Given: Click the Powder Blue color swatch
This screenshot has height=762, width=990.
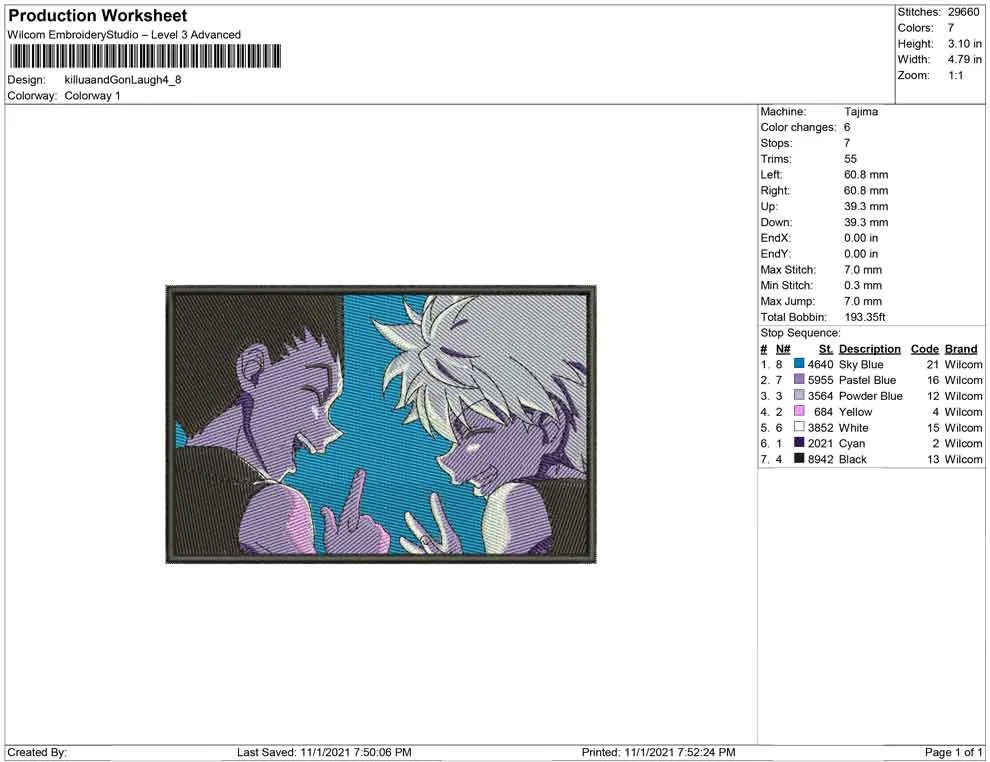Looking at the screenshot, I should tap(799, 395).
